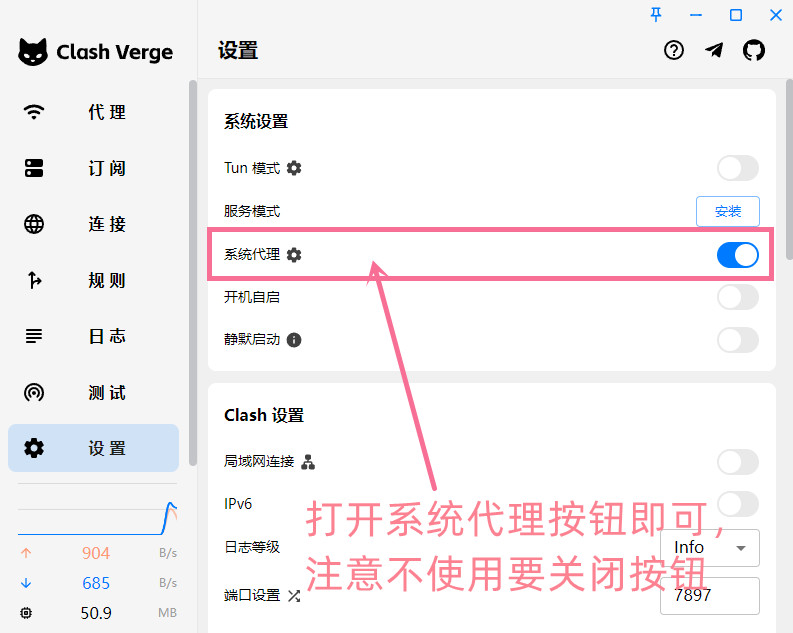The width and height of the screenshot is (793, 633).
Task: Click the info icon next to 静默启动
Action: click(294, 340)
